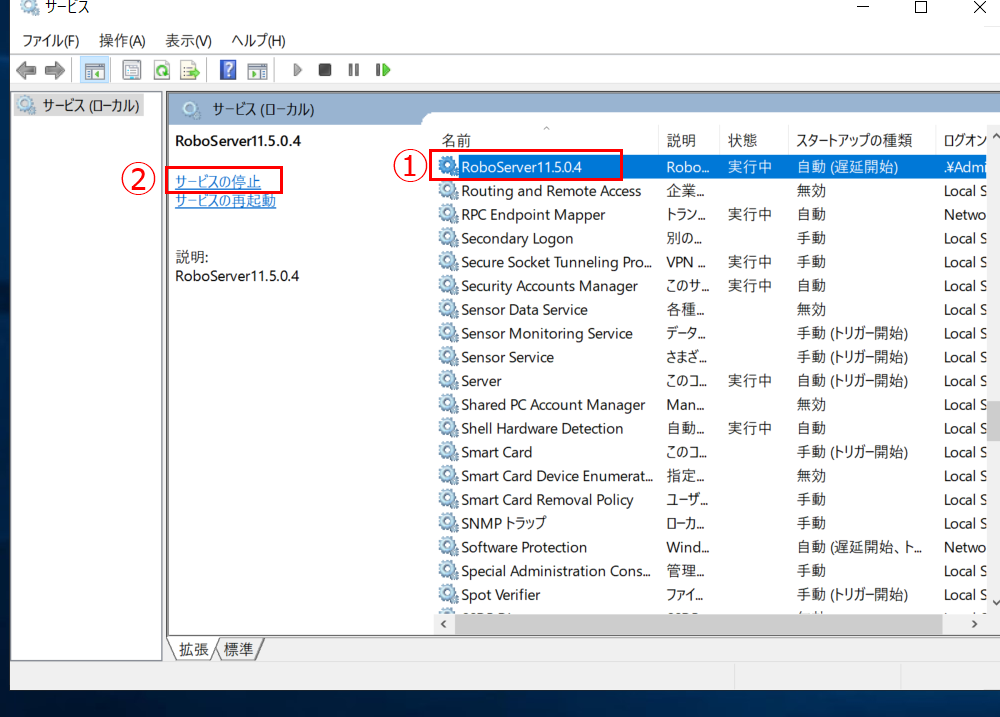Click gear icon beside Secondary Logon
This screenshot has height=717, width=1000.
448,237
